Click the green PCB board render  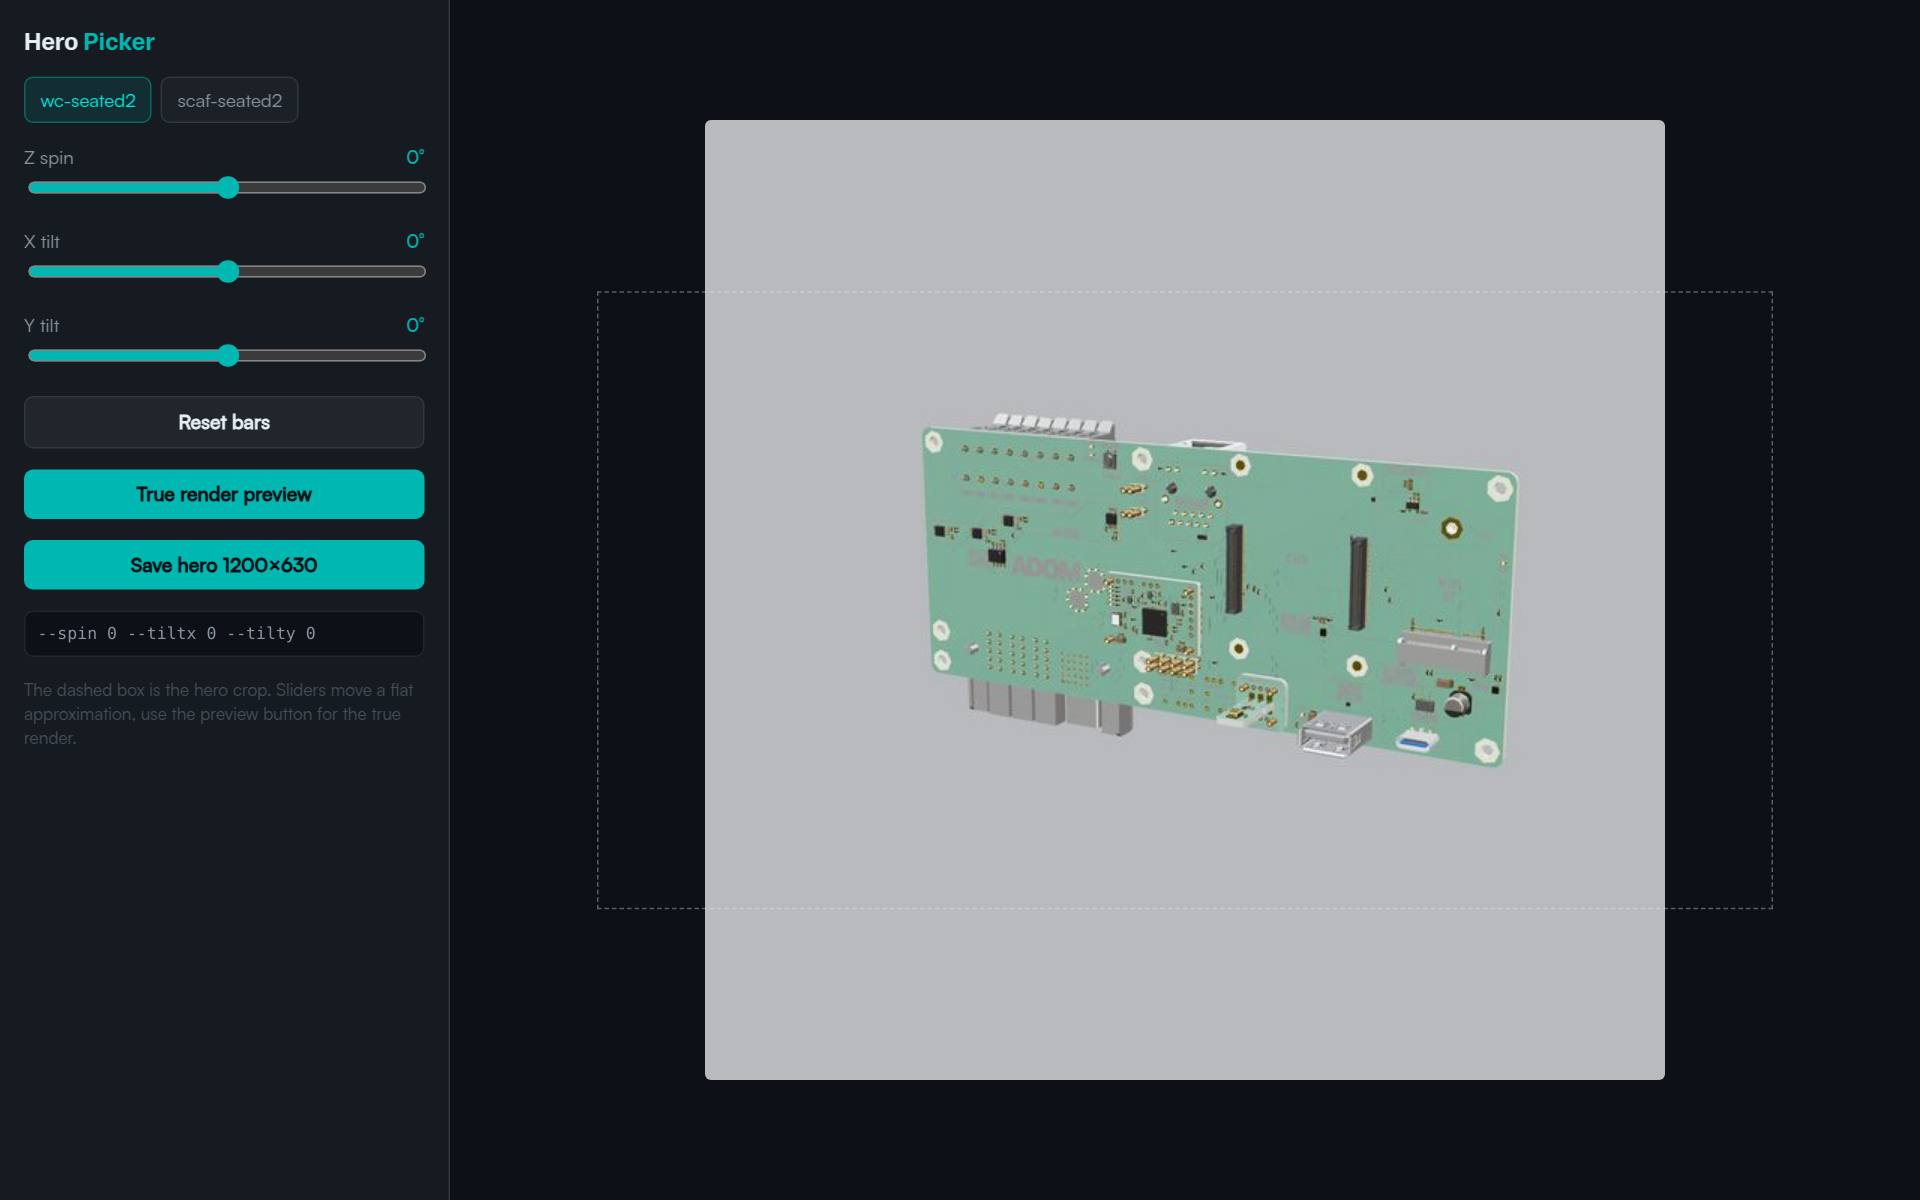coord(1220,590)
